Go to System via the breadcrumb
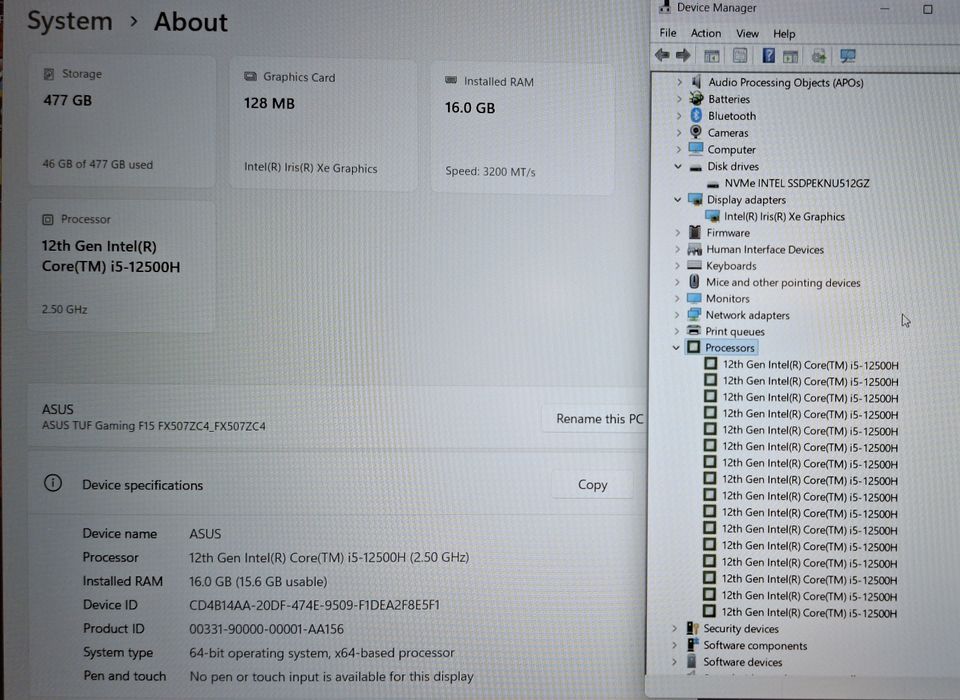This screenshot has height=700, width=960. (x=70, y=20)
